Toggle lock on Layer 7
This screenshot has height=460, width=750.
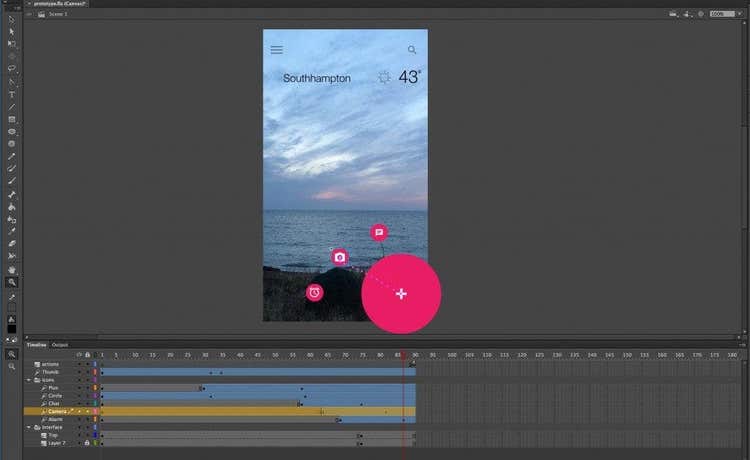pyautogui.click(x=87, y=442)
